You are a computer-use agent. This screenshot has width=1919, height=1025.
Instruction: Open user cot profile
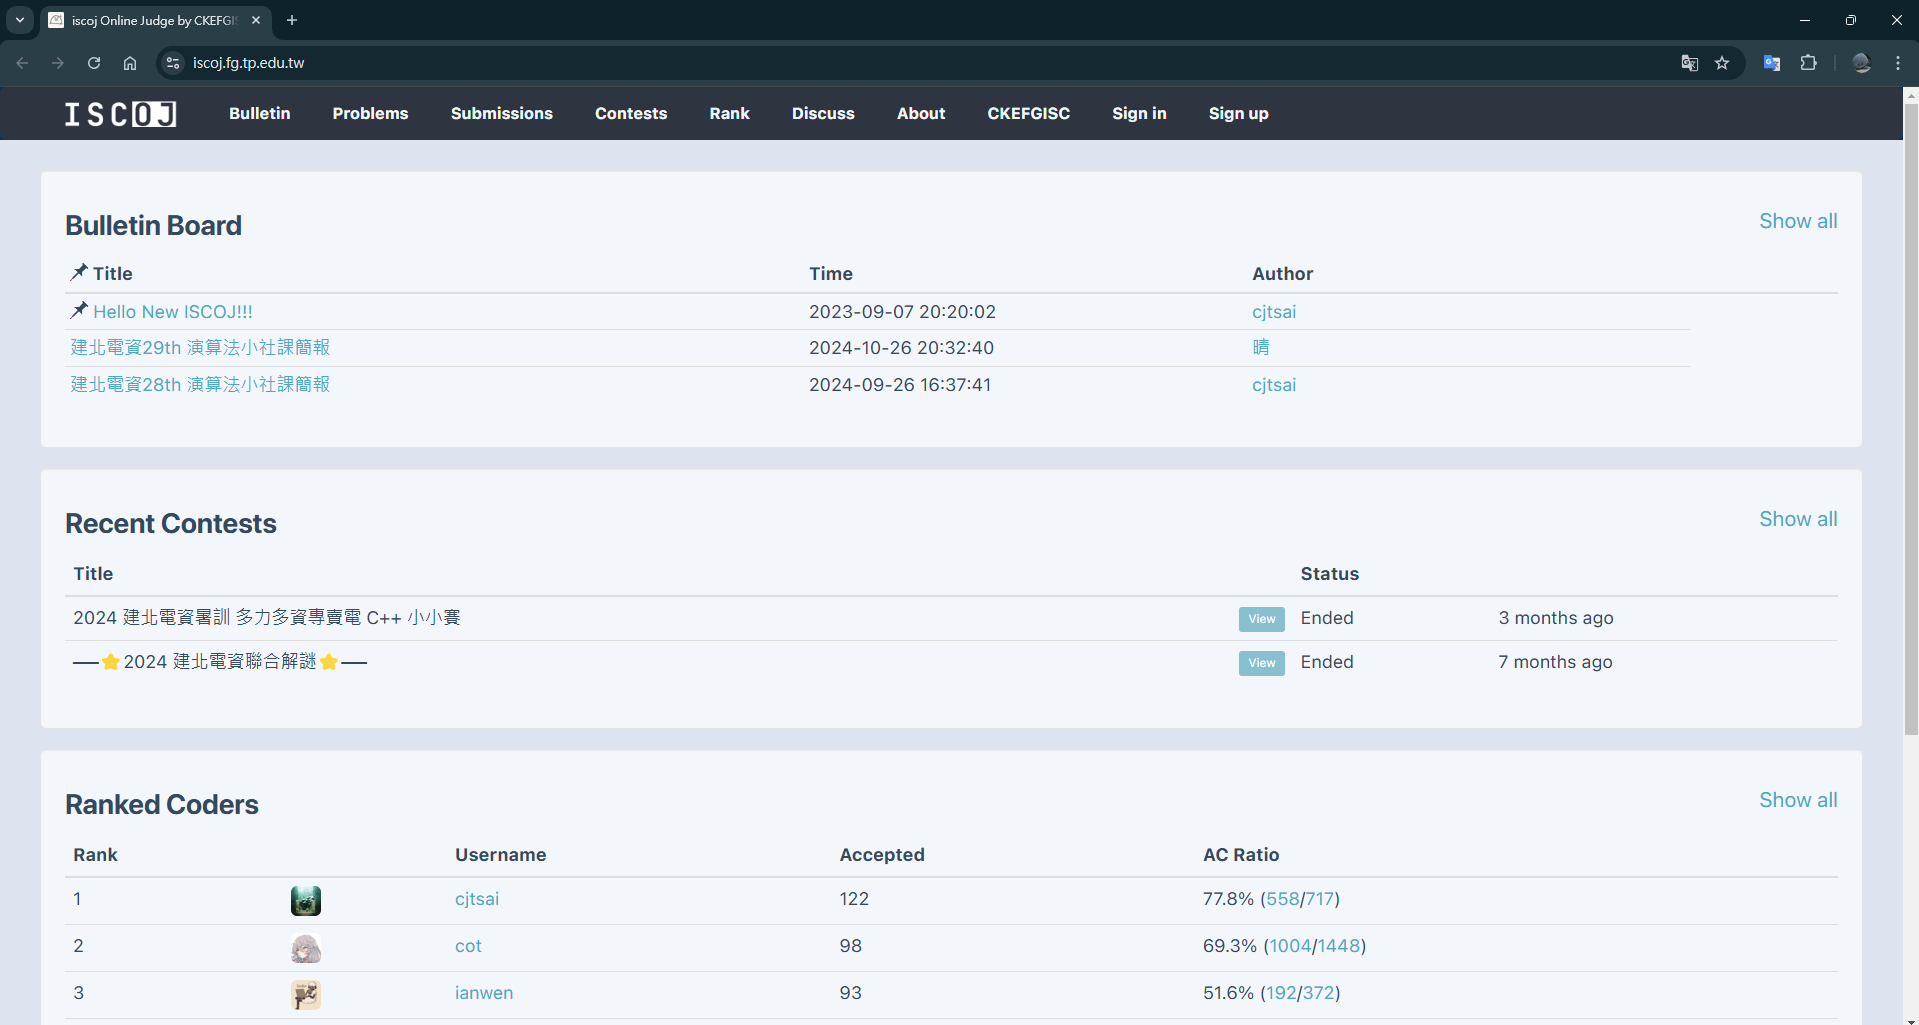point(468,946)
